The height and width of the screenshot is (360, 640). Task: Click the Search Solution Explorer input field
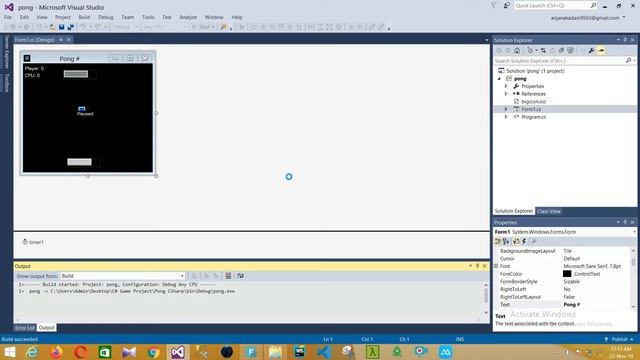click(559, 61)
